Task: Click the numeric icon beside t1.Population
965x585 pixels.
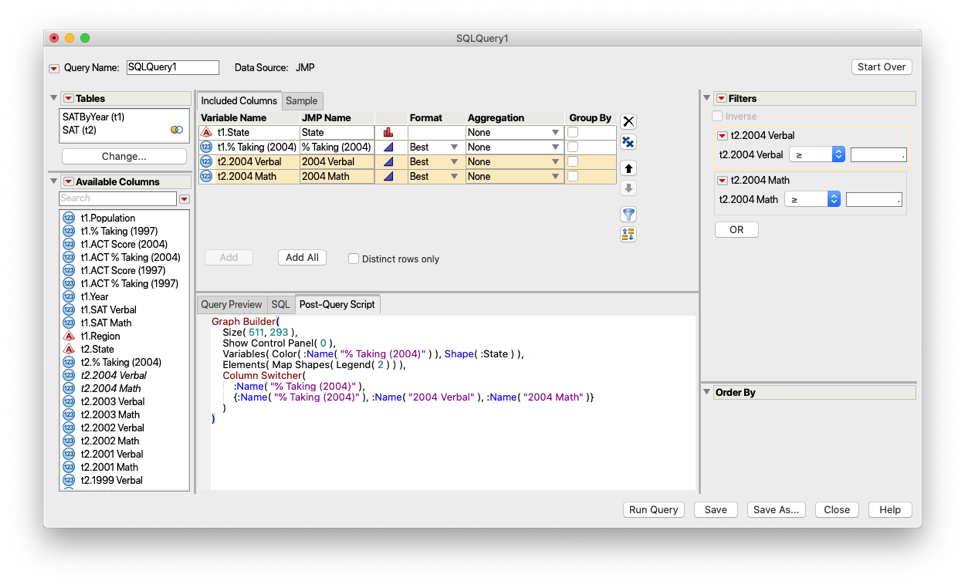Action: [69, 218]
